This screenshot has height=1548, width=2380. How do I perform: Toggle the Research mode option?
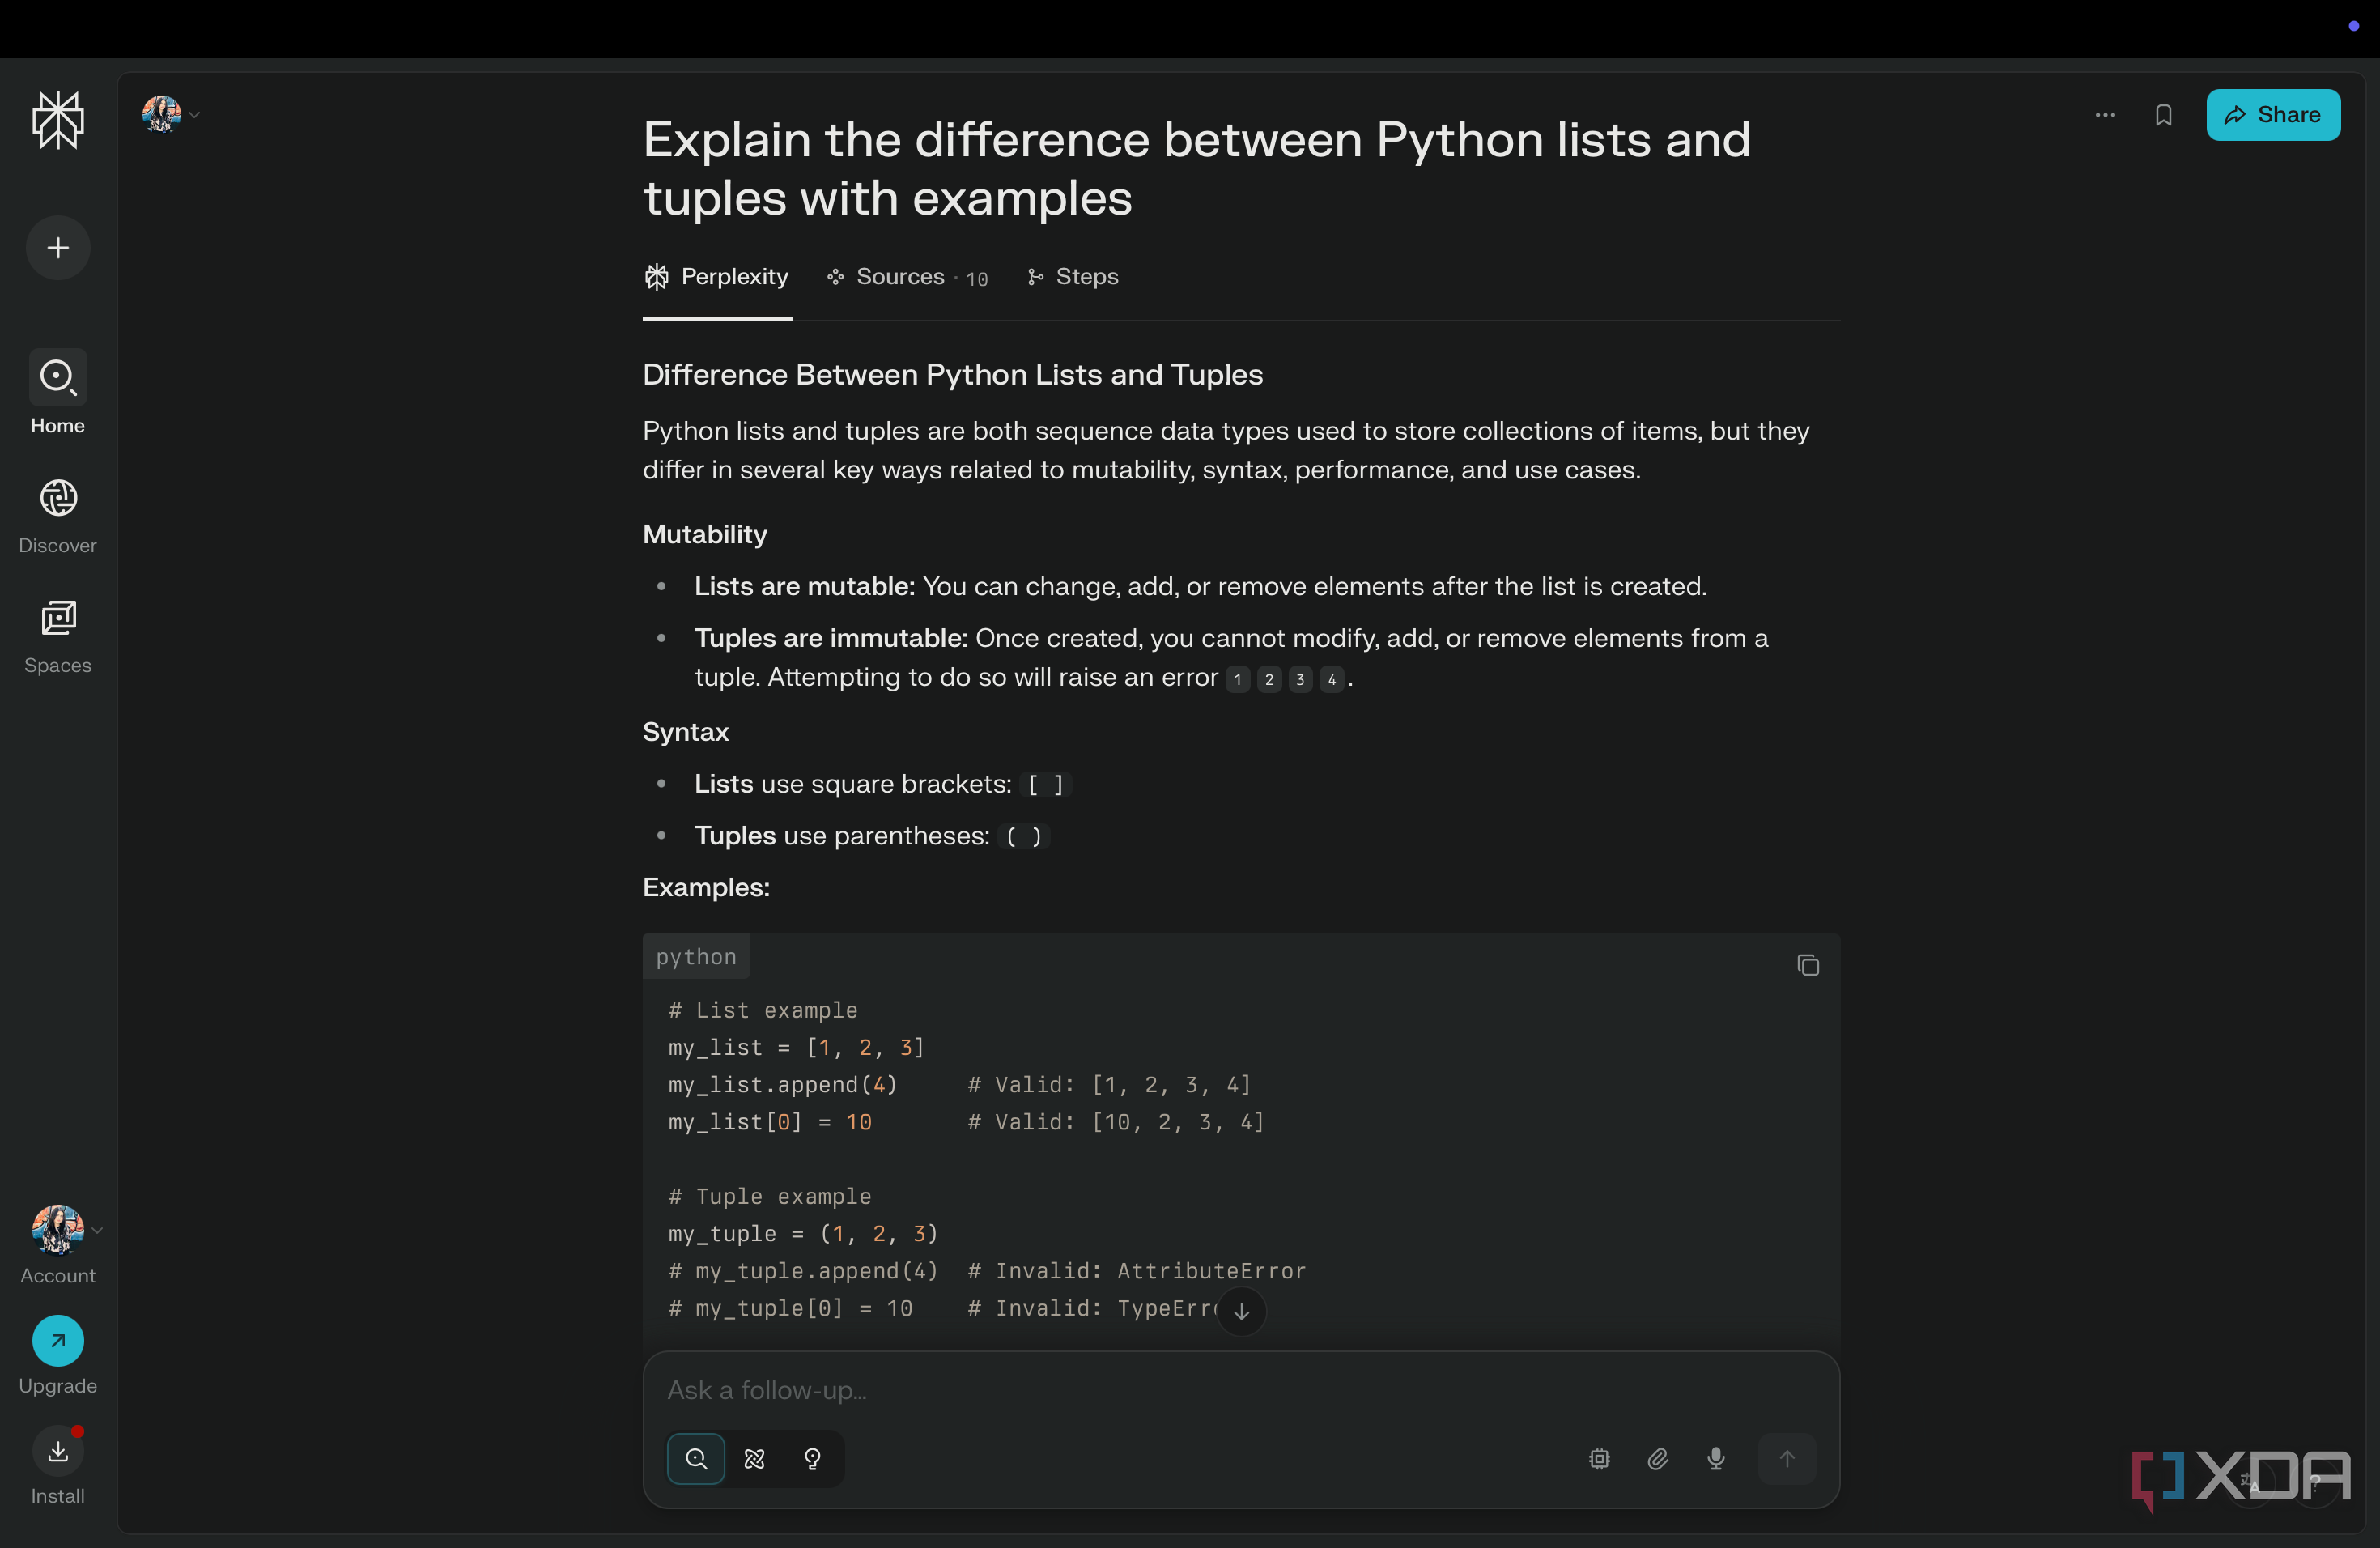tap(754, 1458)
